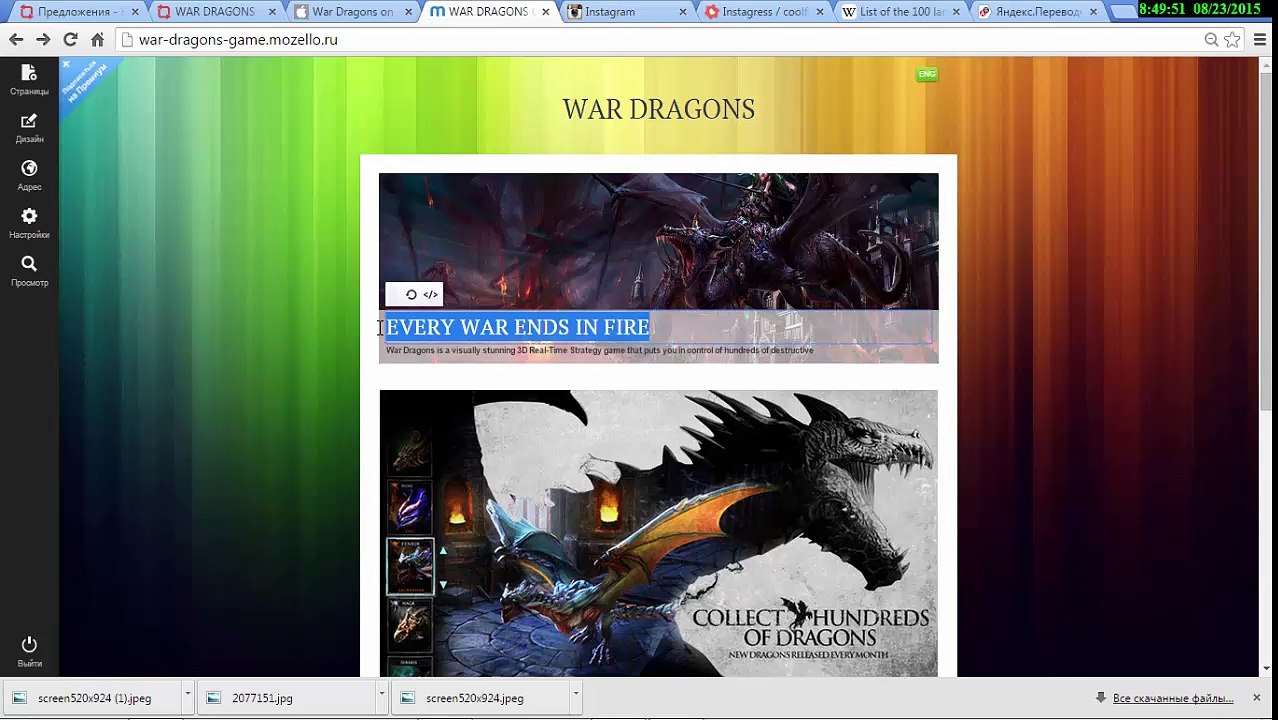Open Chrome hamburger menu
The width and height of the screenshot is (1278, 720).
1259,40
